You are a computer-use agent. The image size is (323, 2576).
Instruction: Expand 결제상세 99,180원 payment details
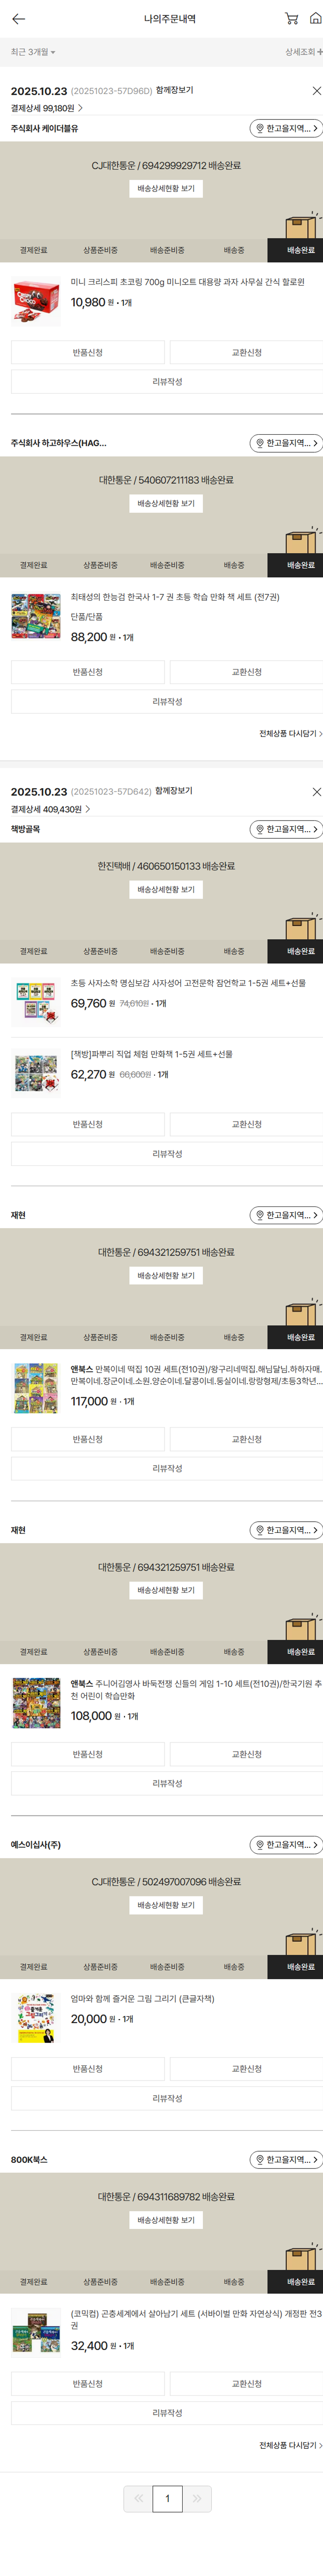[46, 108]
